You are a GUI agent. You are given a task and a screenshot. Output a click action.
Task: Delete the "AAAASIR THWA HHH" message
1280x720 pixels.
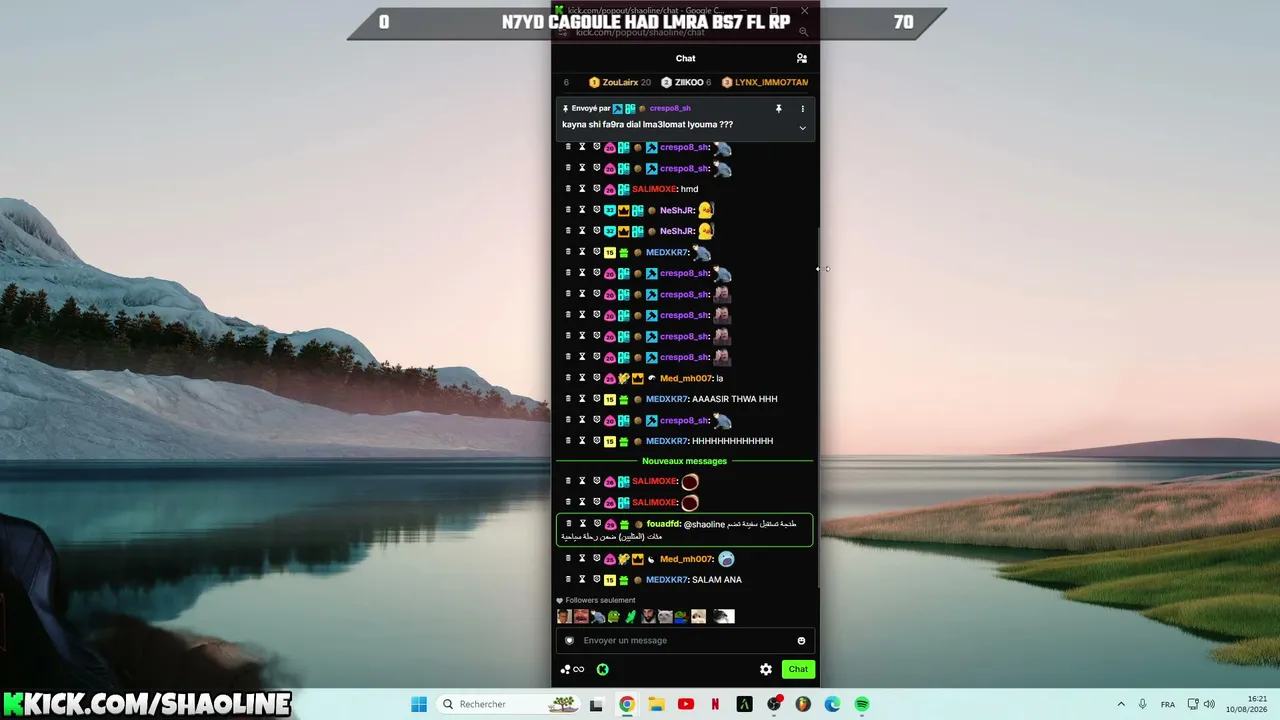pos(568,399)
